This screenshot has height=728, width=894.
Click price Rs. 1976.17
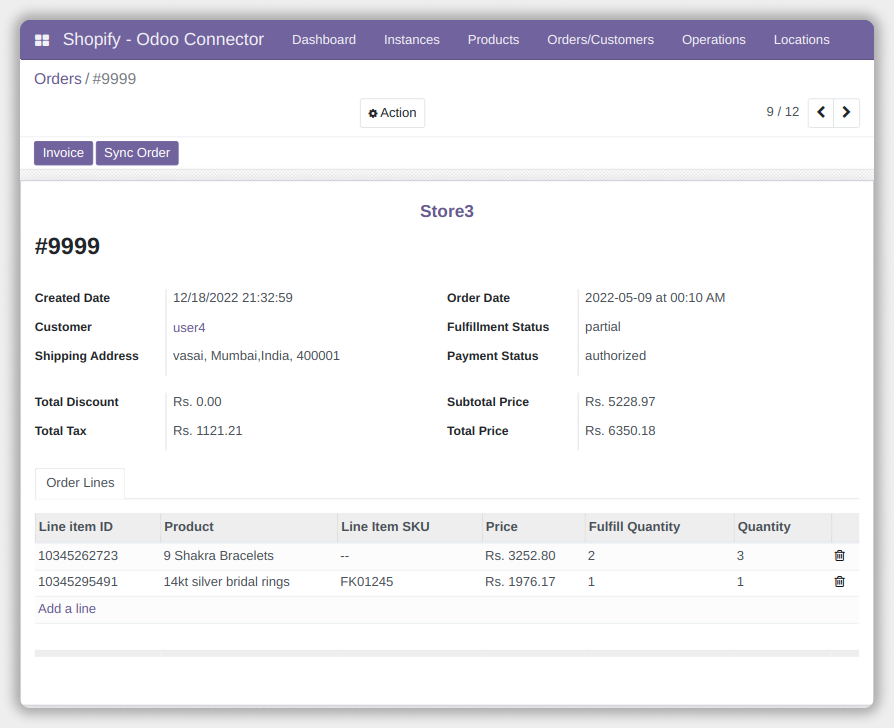point(520,582)
